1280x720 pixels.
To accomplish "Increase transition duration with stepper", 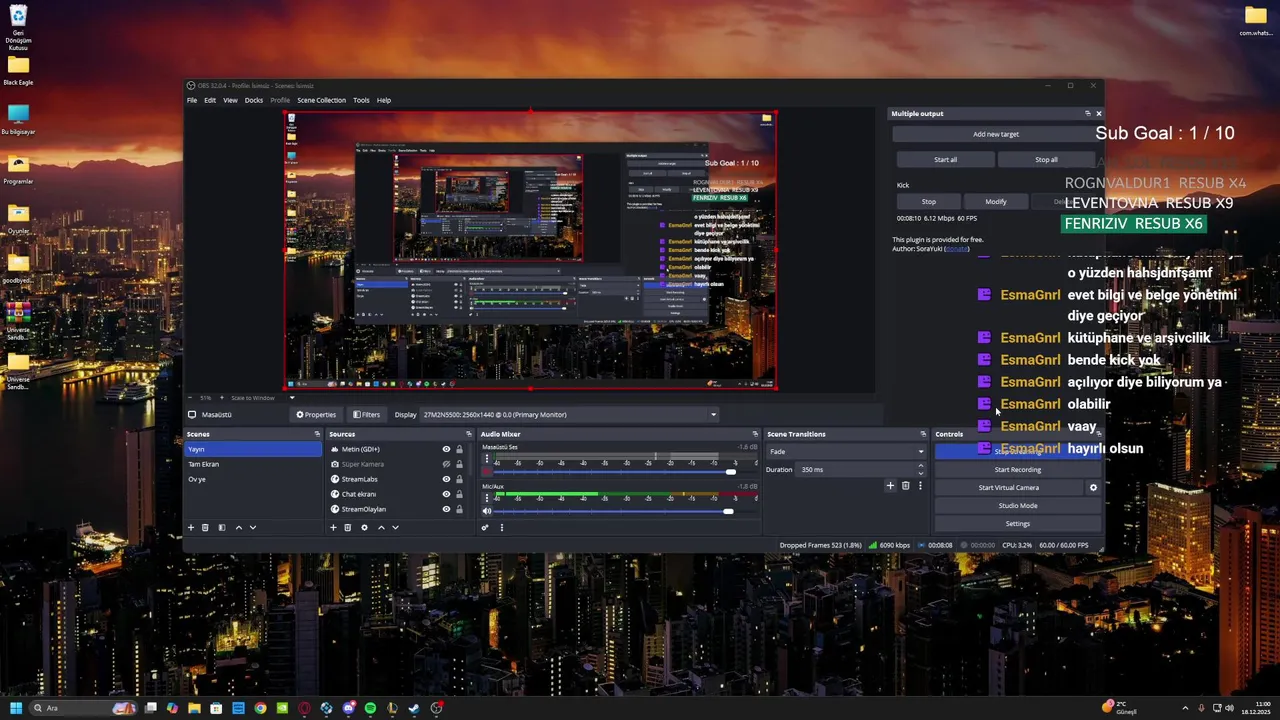I will click(920, 466).
